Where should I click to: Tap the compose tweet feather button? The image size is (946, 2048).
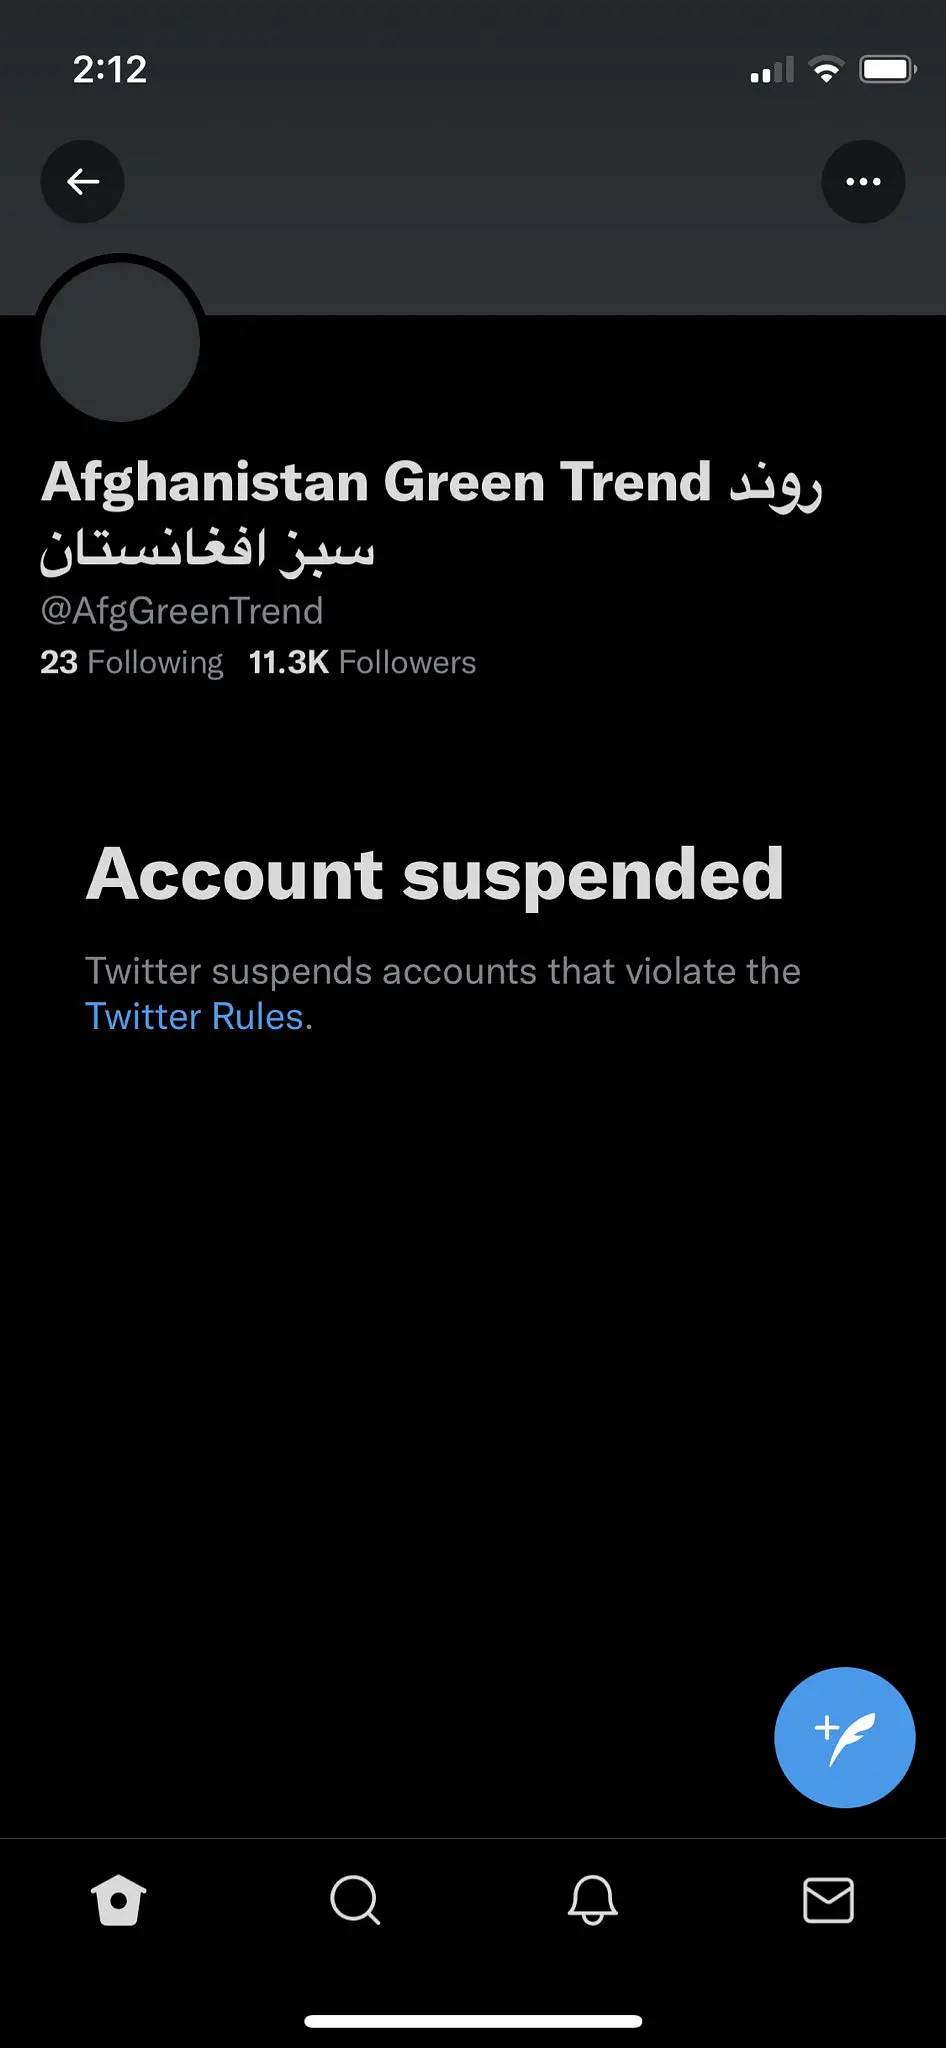click(844, 1737)
